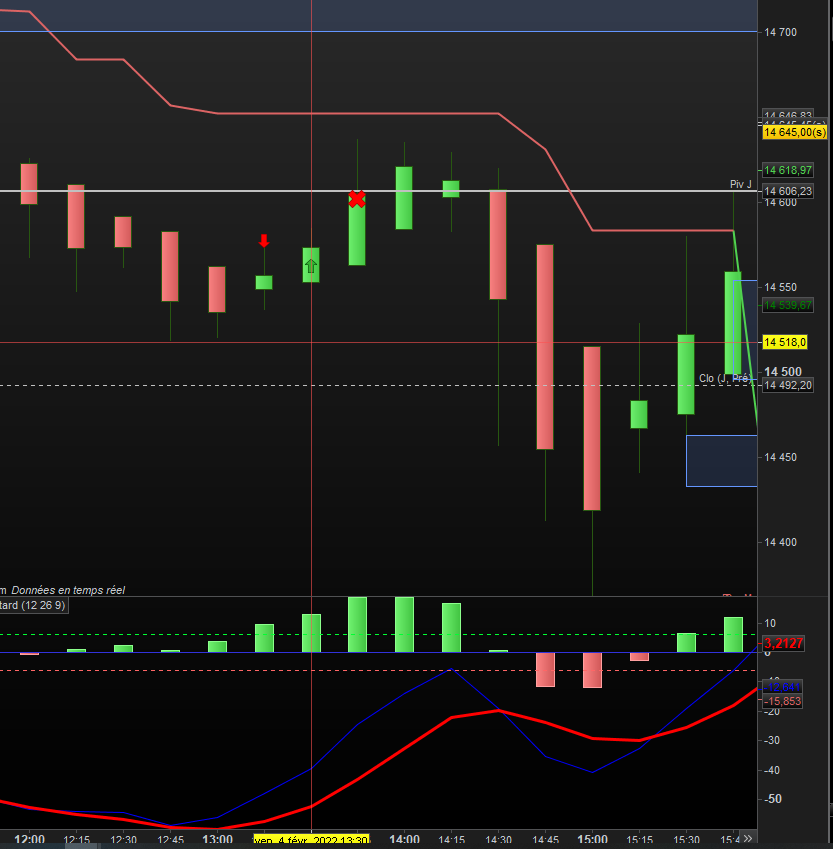Click the red X exit marker

(357, 199)
